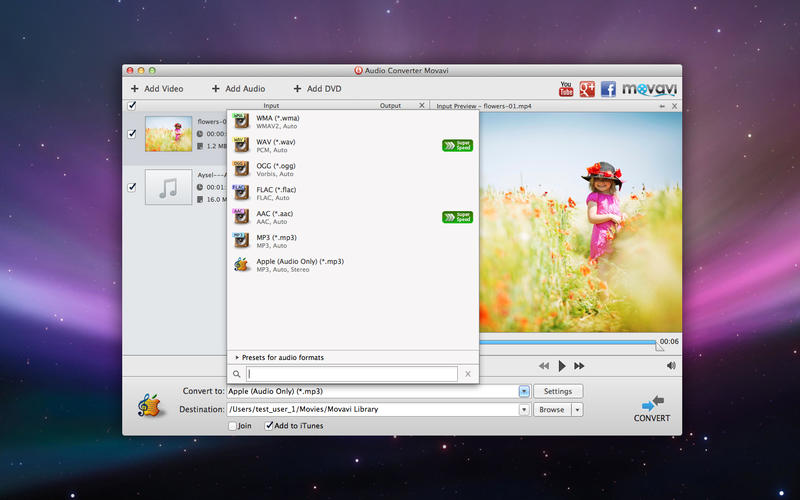Click the volume speaker icon
The width and height of the screenshot is (800, 500).
(671, 366)
